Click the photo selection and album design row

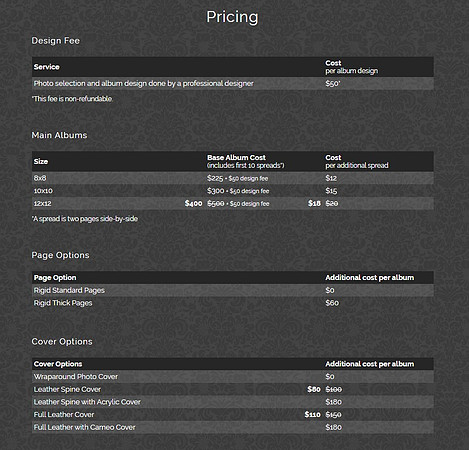[233, 83]
